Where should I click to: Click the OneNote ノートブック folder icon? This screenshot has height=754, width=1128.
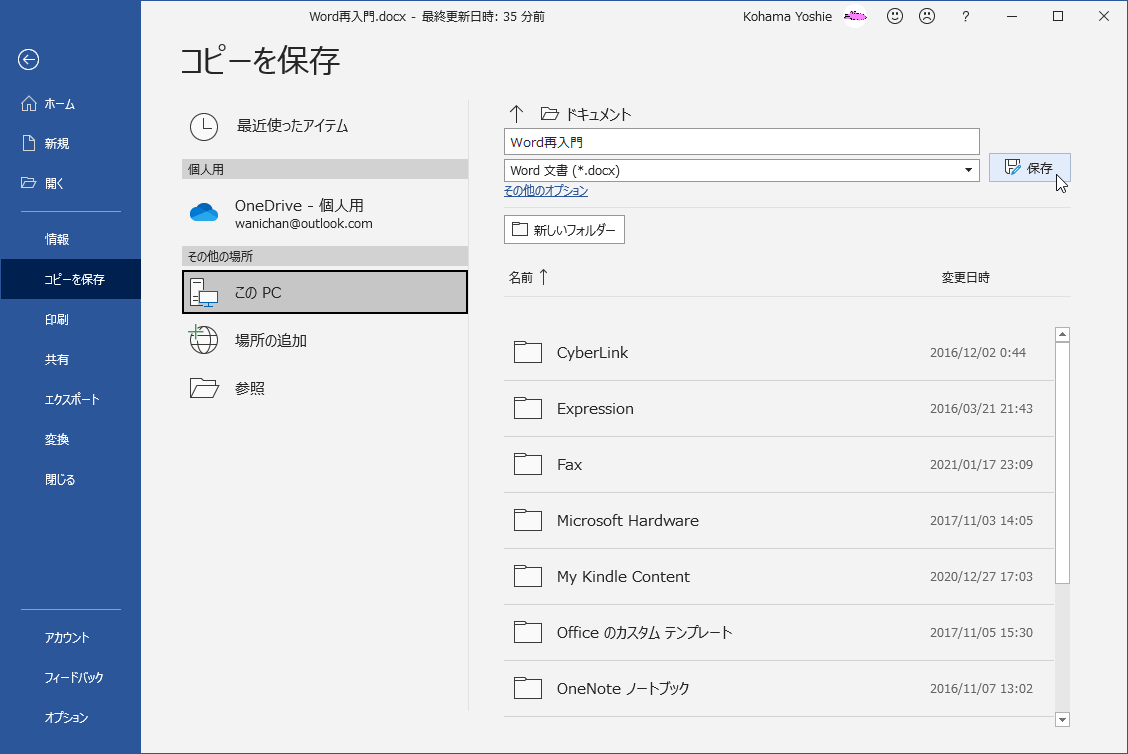coord(528,689)
